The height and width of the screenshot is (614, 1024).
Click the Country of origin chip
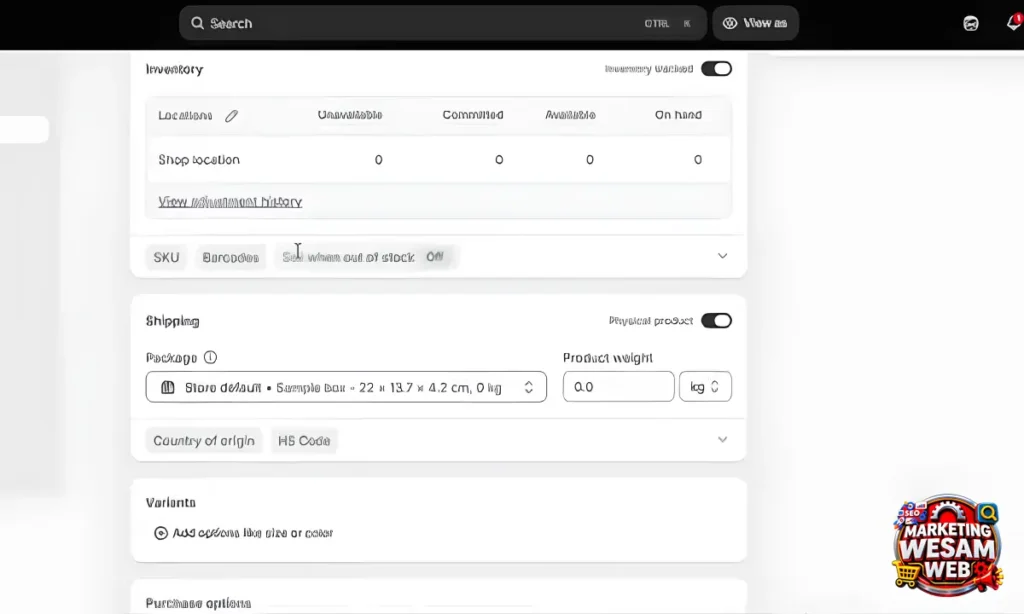coord(204,441)
